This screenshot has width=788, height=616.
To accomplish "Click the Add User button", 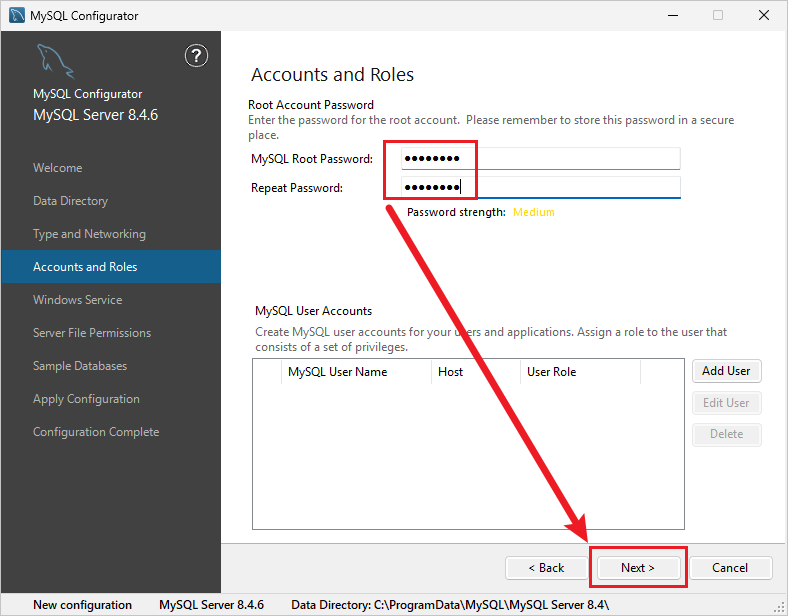I will tap(726, 371).
